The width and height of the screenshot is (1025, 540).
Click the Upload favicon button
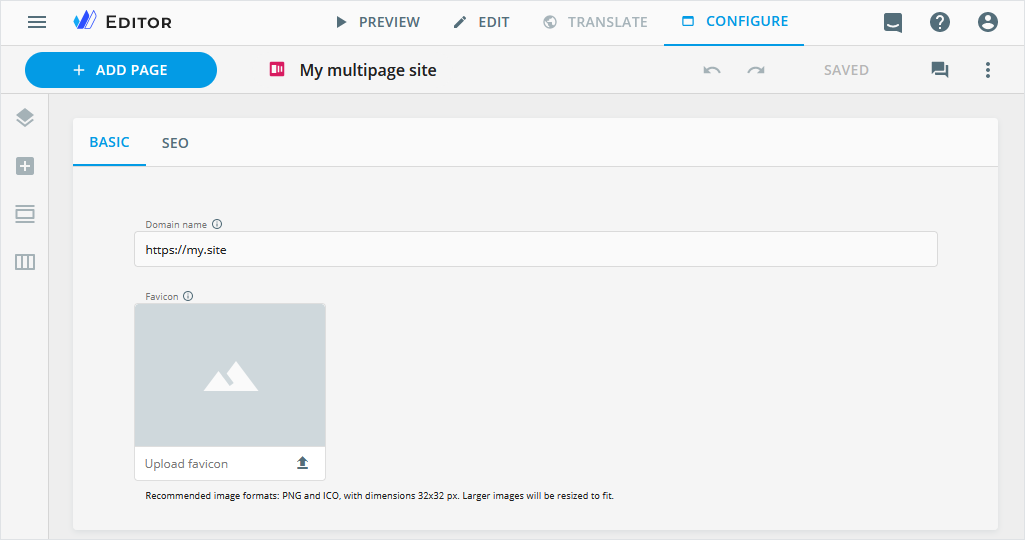point(230,464)
